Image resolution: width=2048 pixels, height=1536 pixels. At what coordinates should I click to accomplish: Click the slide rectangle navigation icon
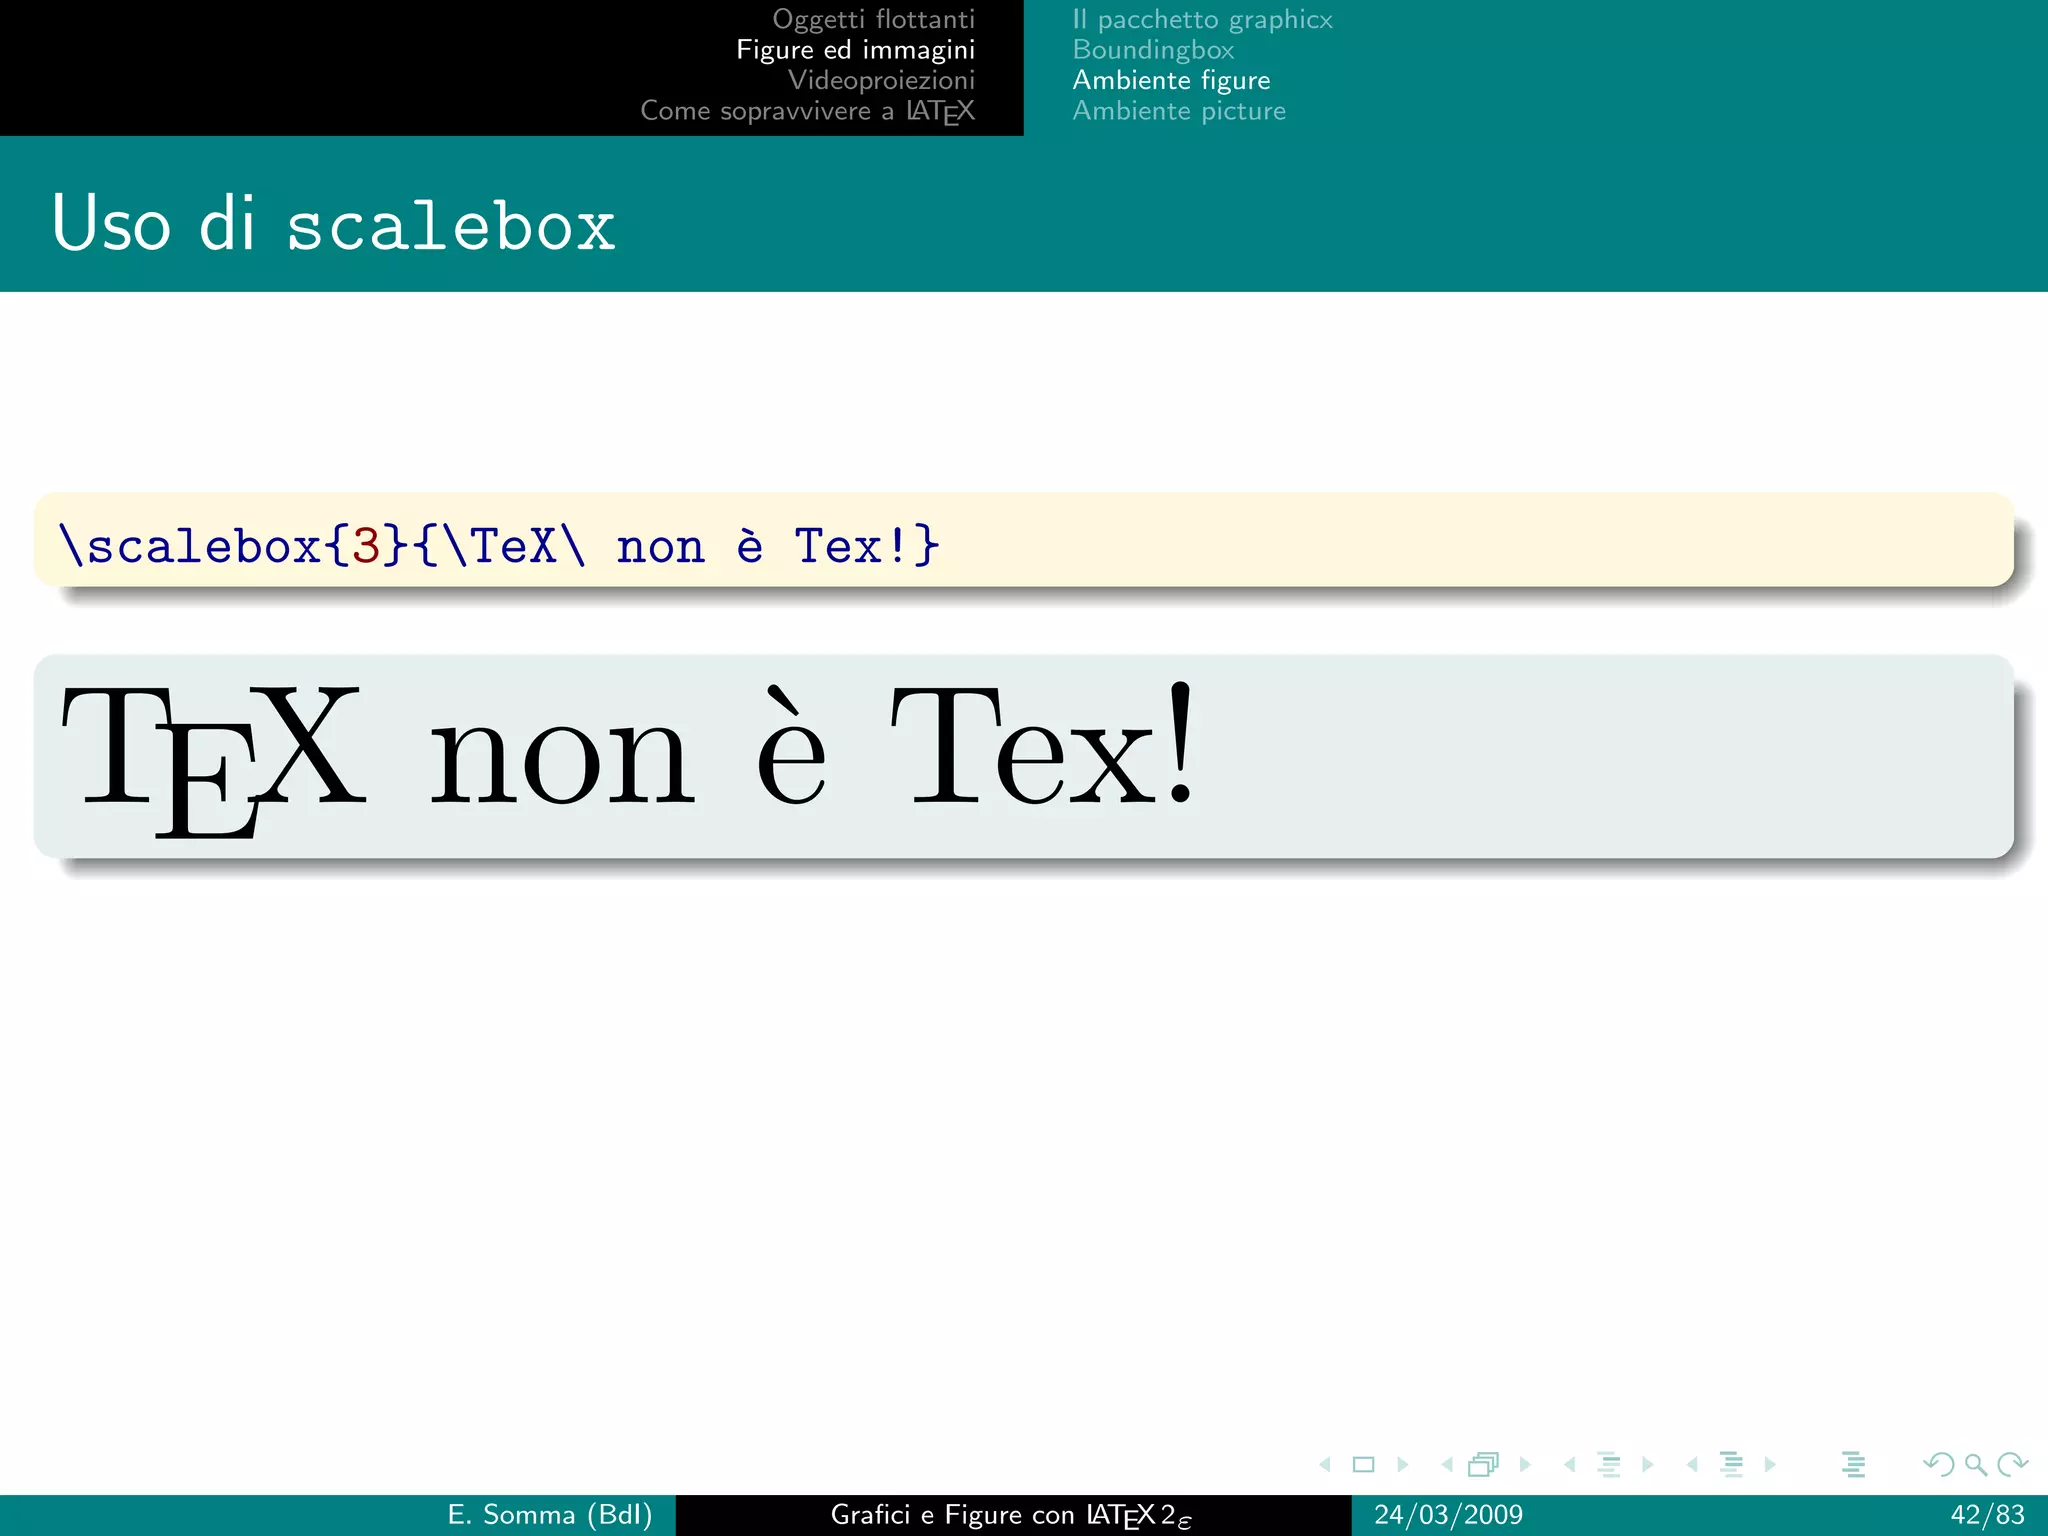(x=1363, y=1465)
